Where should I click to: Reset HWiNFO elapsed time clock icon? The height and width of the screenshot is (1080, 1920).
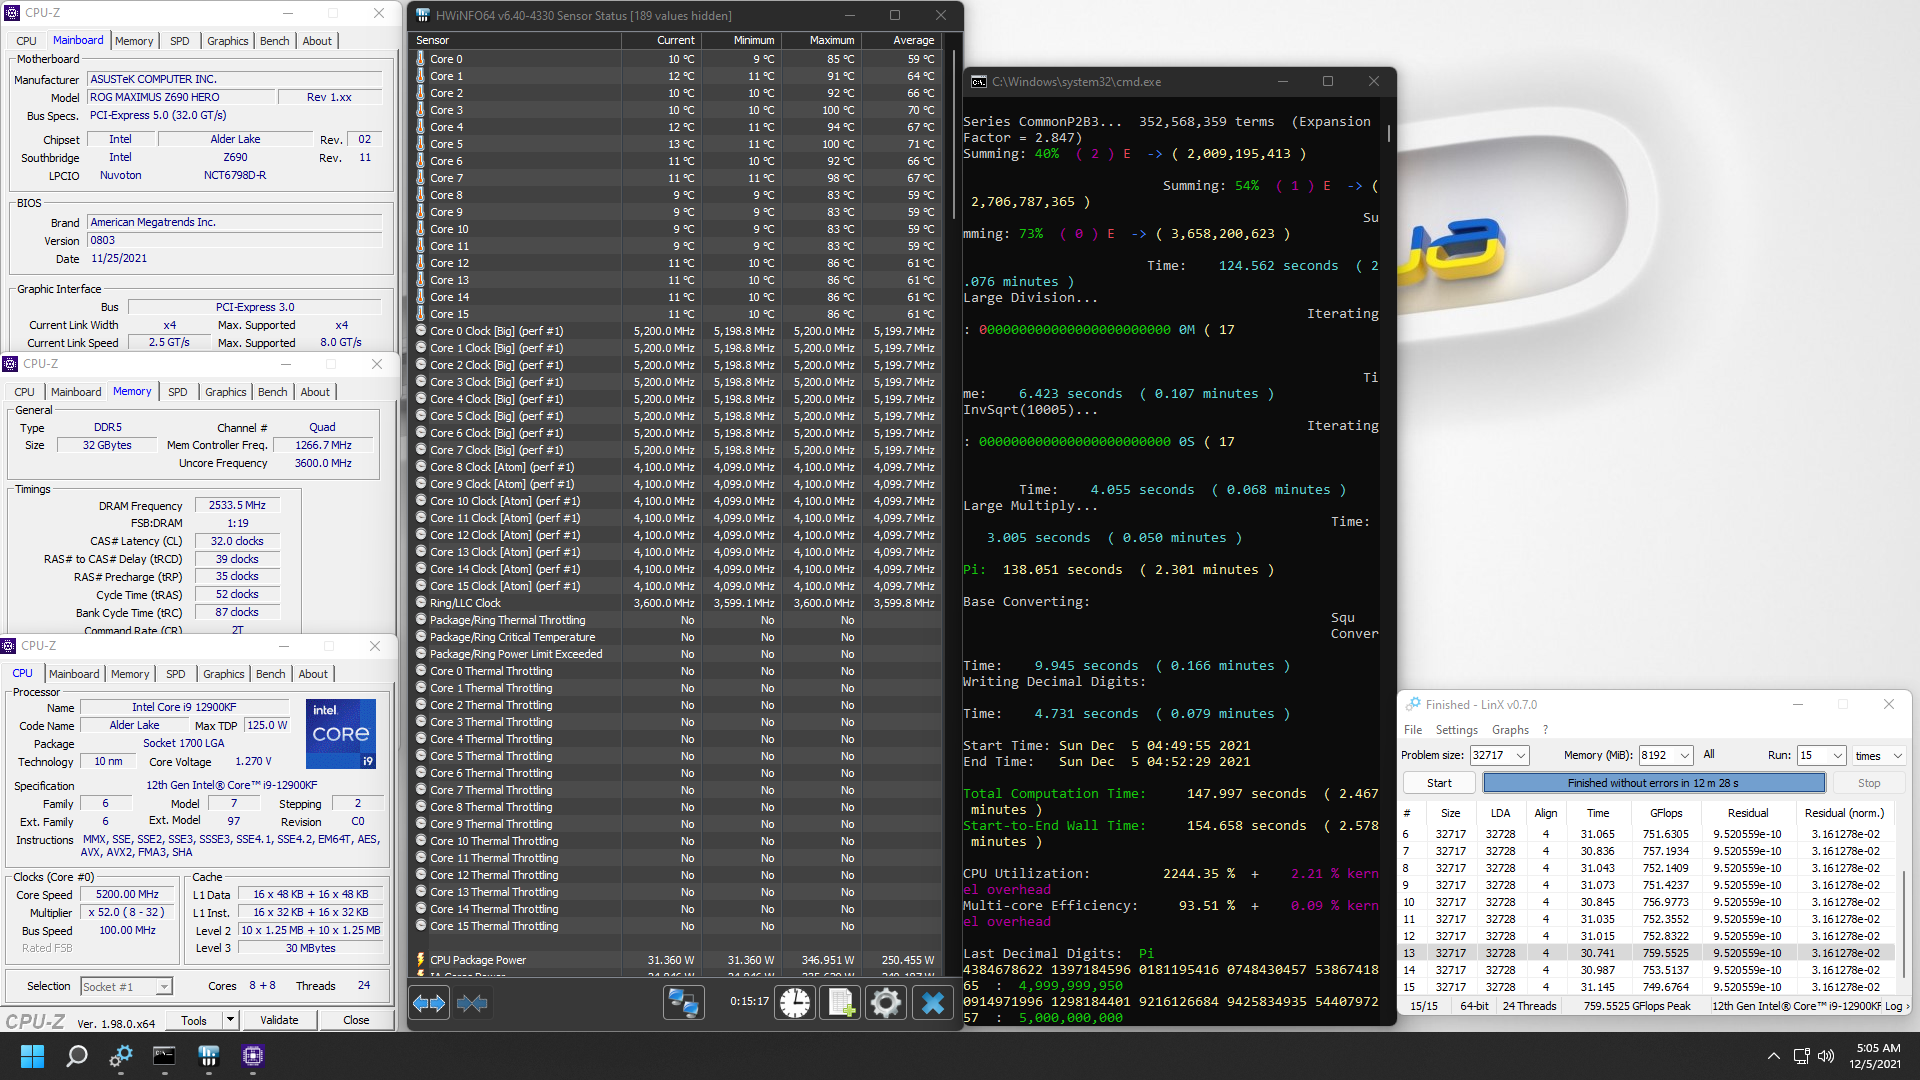click(795, 1003)
